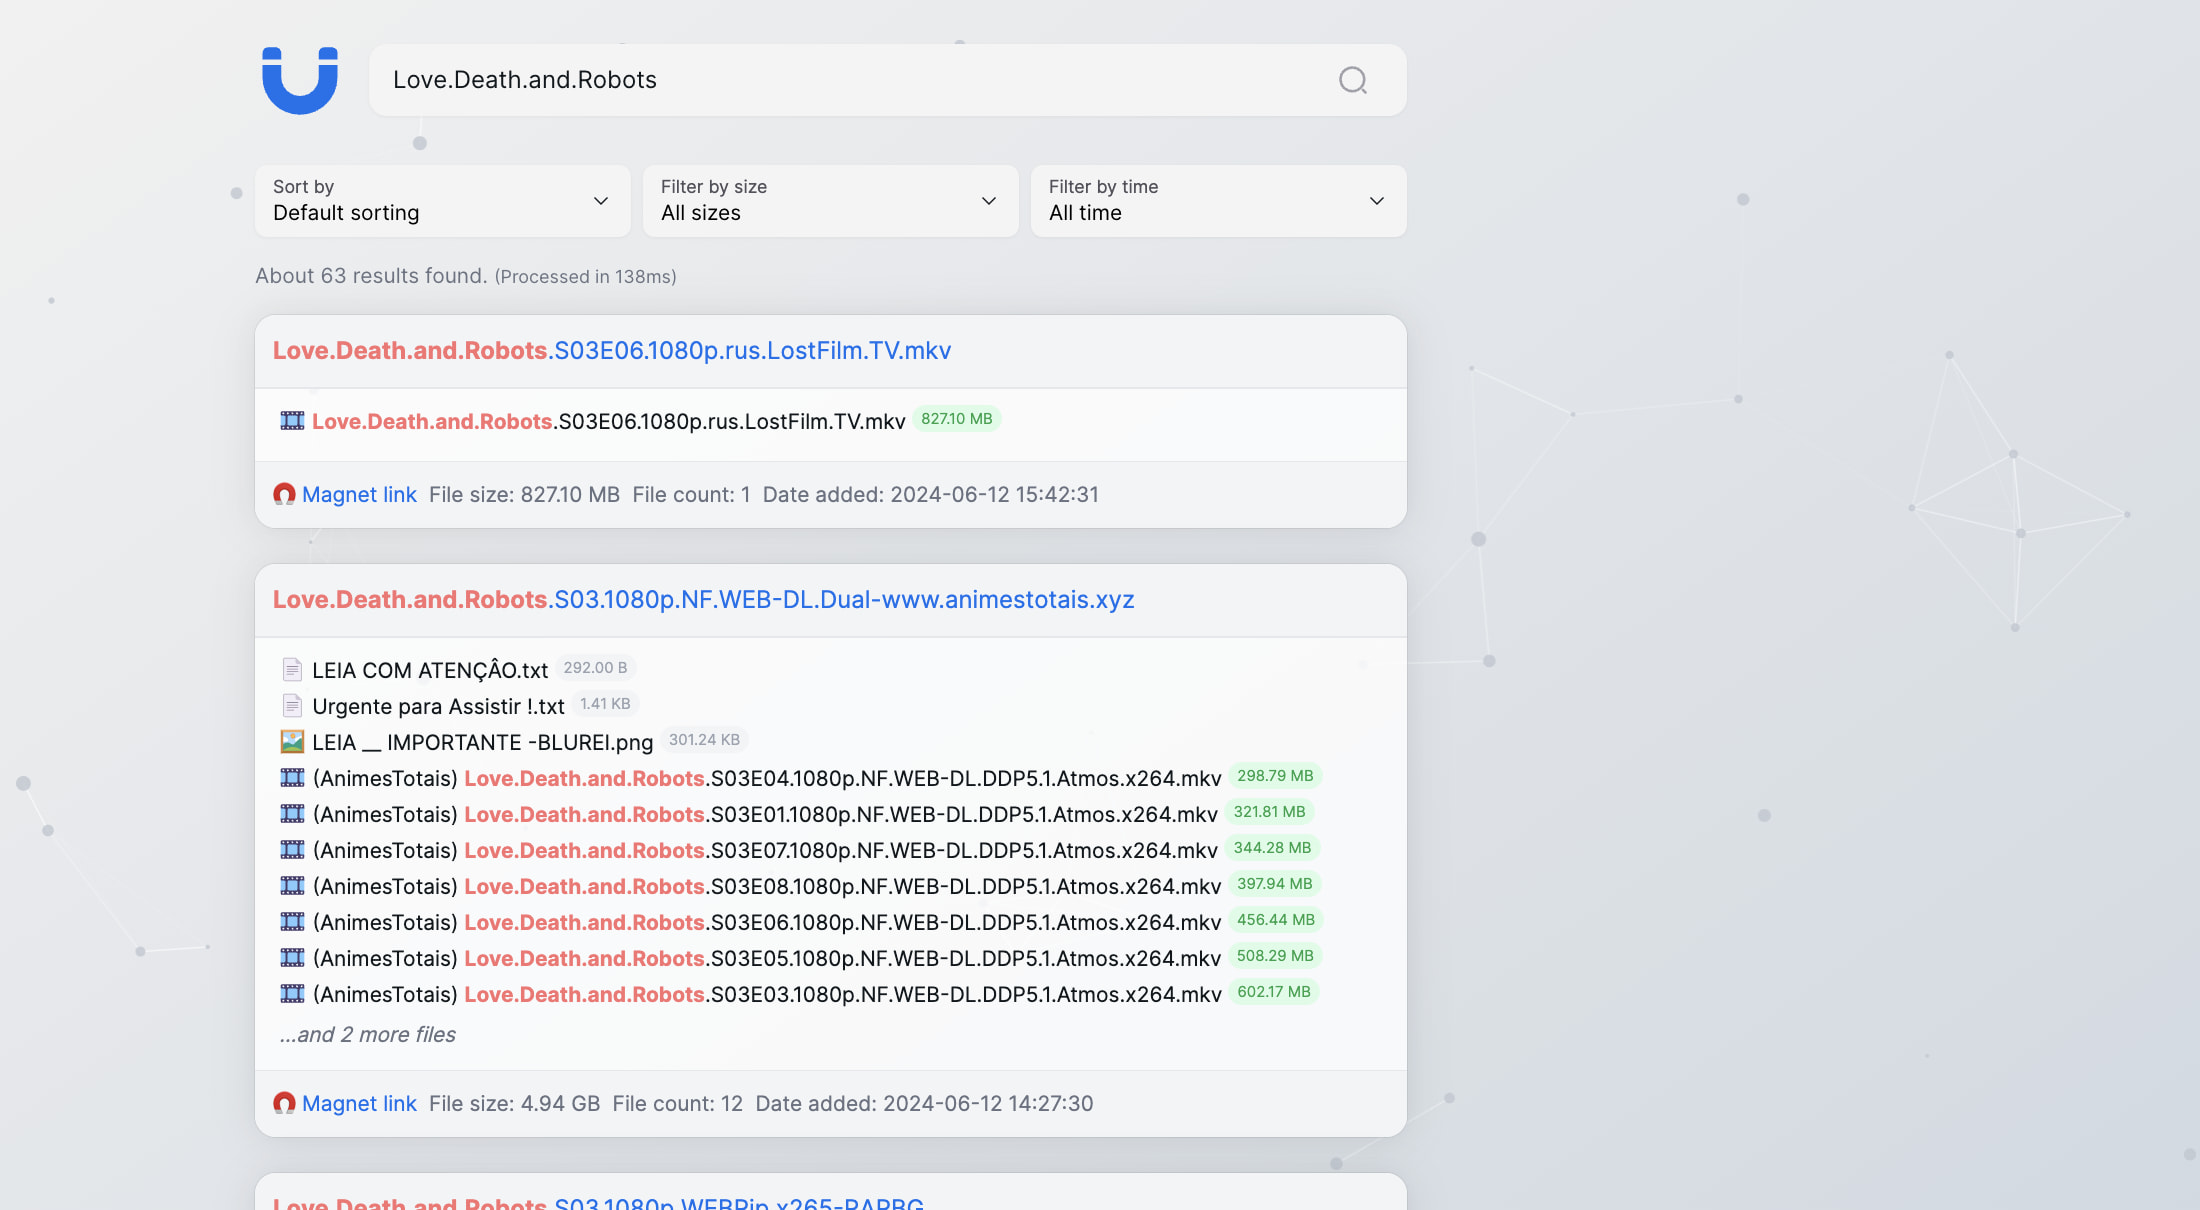Click red magnet icon of LostFilm result

[284, 494]
